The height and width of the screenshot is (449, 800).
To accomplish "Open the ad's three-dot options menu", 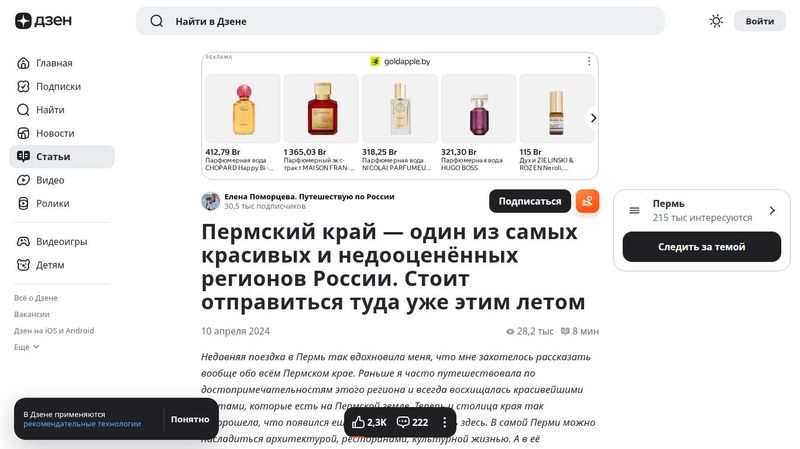I will coord(589,61).
